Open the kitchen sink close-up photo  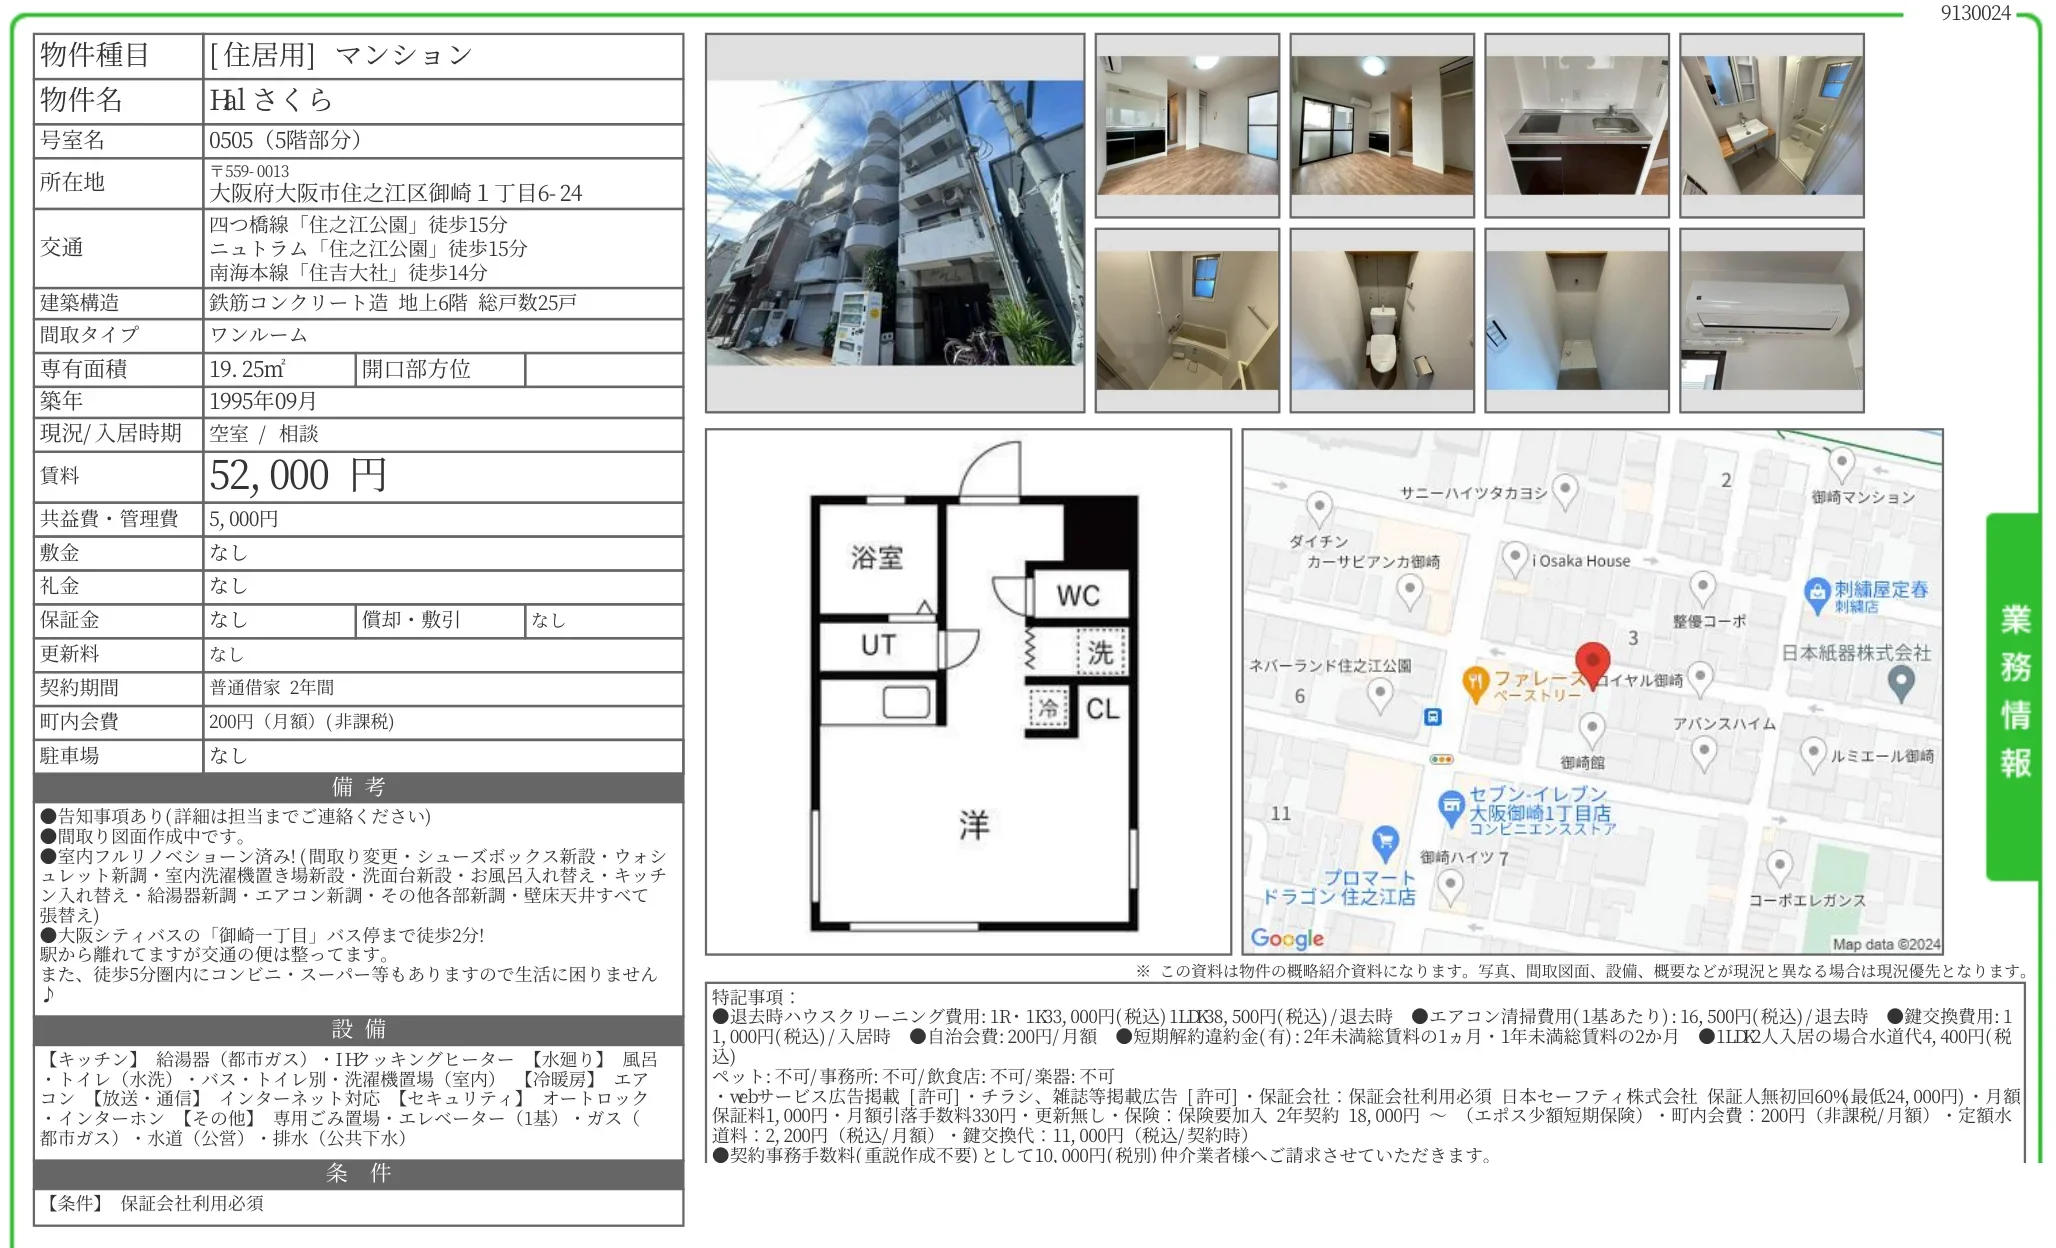tap(1576, 125)
